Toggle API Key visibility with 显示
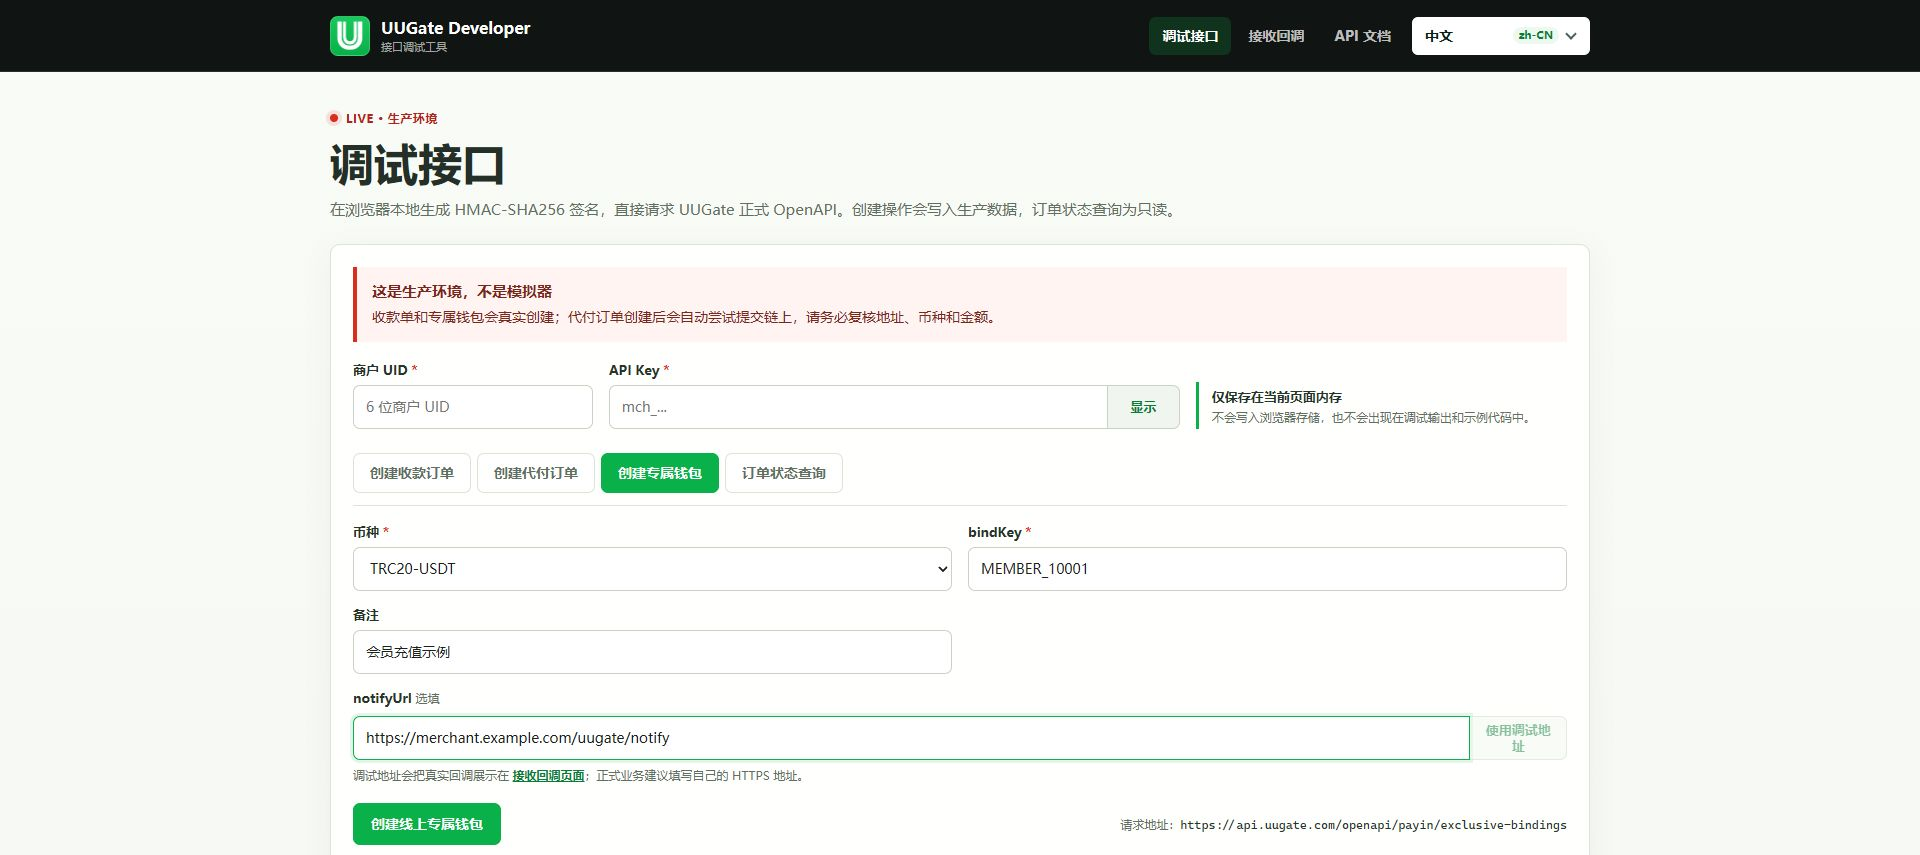This screenshot has width=1920, height=855. coord(1143,407)
